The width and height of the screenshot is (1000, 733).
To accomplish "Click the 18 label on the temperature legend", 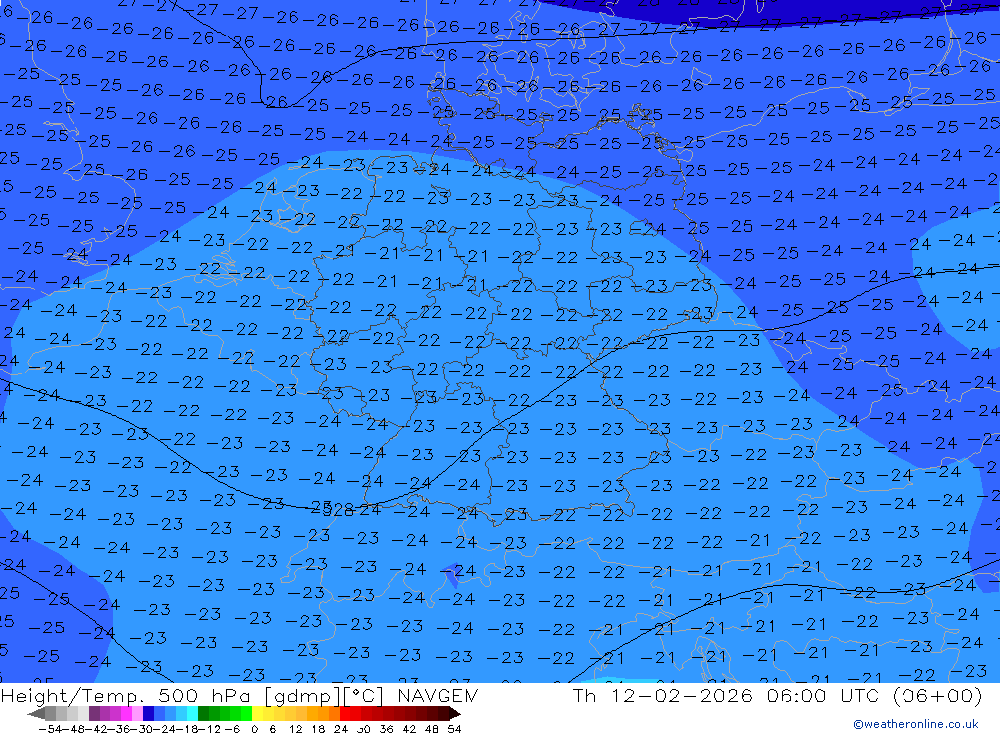I will coord(318,729).
